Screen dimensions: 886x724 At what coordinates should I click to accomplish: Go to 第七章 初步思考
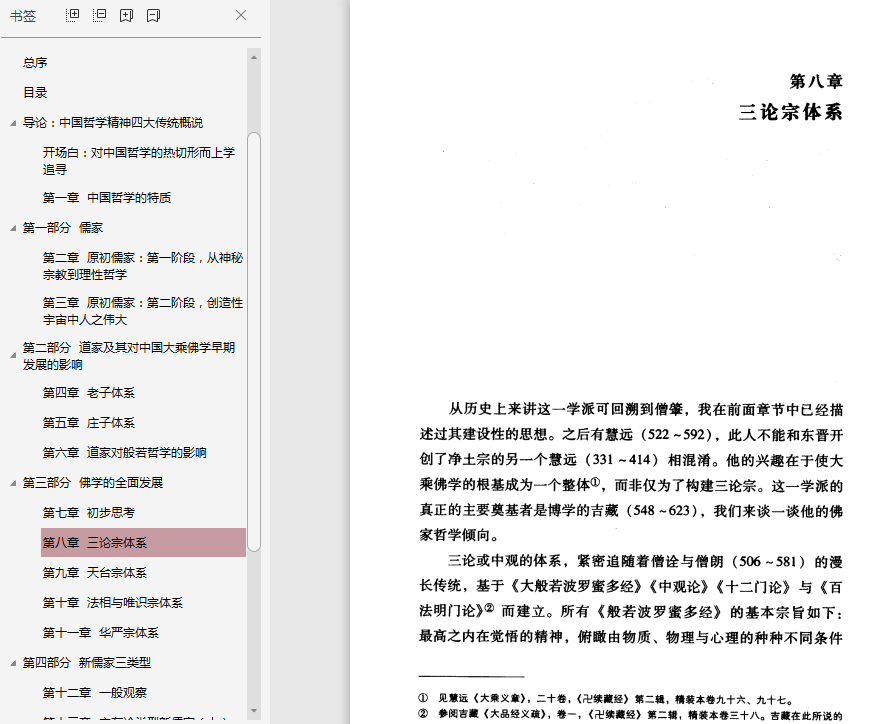pyautogui.click(x=89, y=513)
